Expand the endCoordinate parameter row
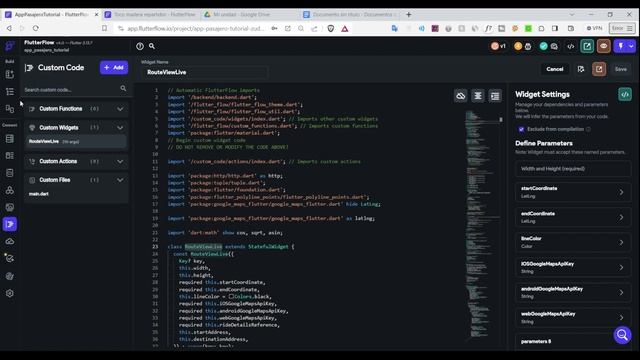Viewport: 640px width, 360px height. pyautogui.click(x=573, y=217)
